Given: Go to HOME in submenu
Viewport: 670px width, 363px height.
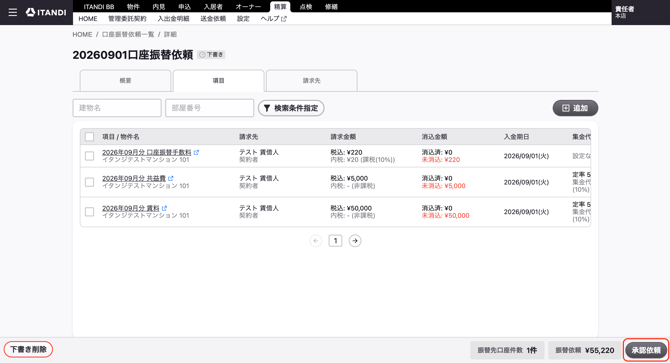Looking at the screenshot, I should click(x=88, y=19).
